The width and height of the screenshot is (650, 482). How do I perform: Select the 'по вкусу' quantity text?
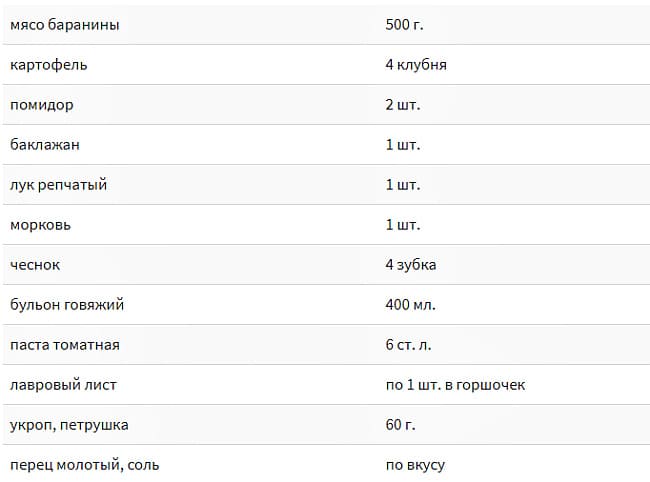415,465
